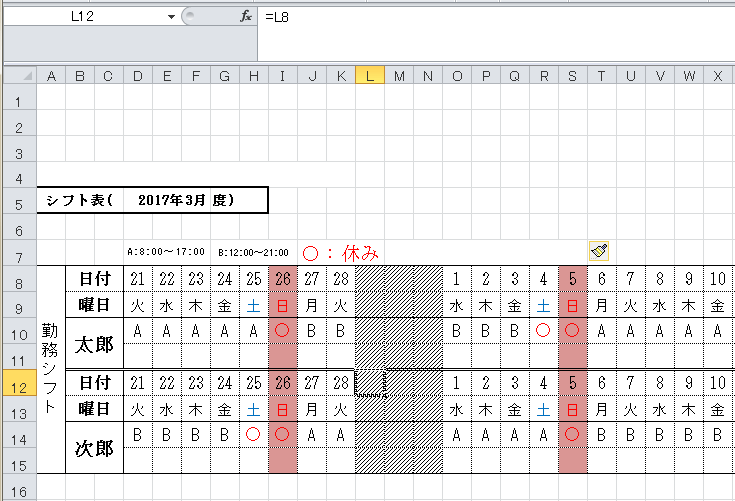This screenshot has width=735, height=501.
Task: Click date 28 in row 8
Action: pyautogui.click(x=341, y=279)
